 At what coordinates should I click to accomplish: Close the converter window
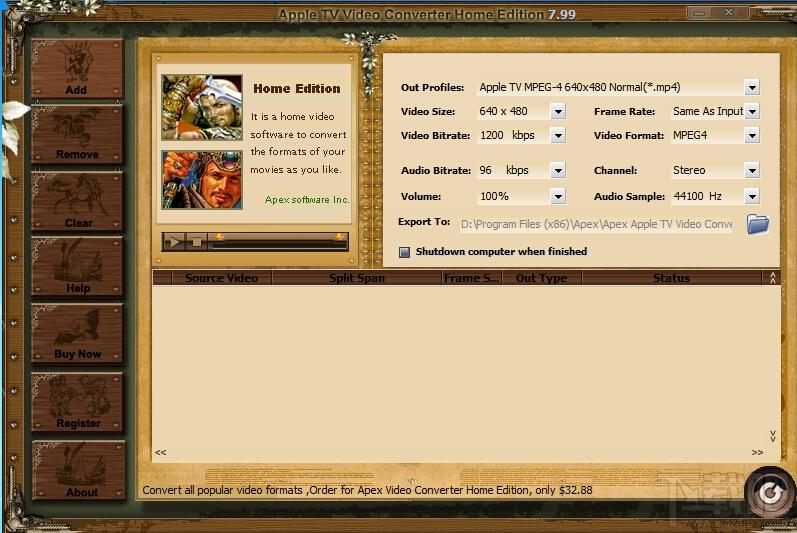(729, 12)
